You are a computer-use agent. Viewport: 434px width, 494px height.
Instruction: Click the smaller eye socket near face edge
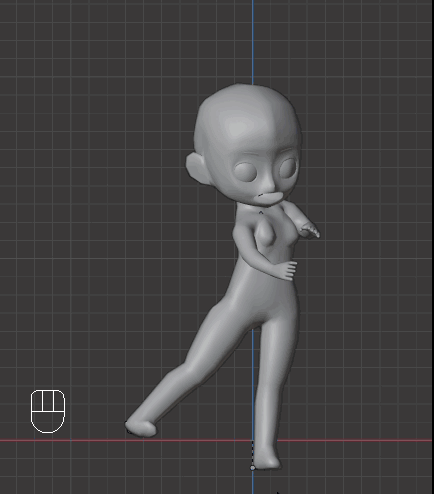289,168
